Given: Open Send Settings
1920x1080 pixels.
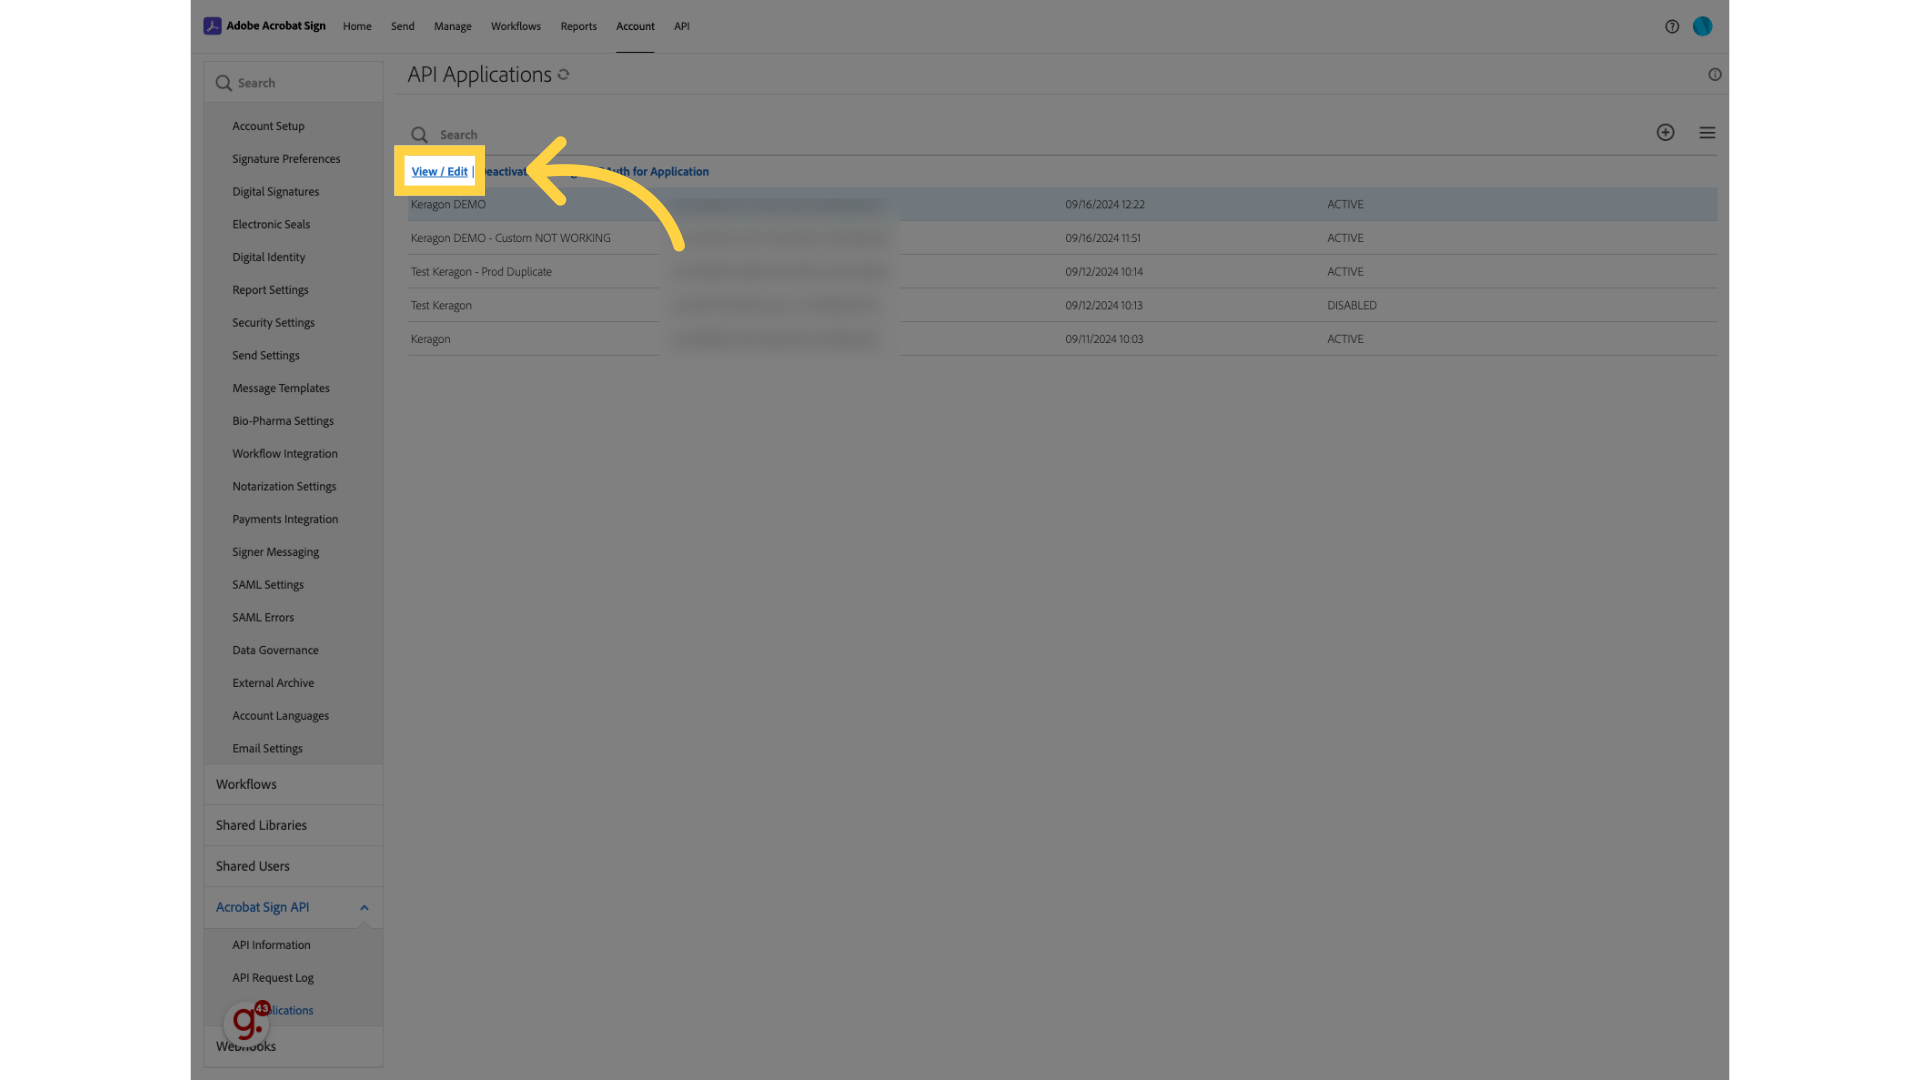Looking at the screenshot, I should [x=266, y=356].
